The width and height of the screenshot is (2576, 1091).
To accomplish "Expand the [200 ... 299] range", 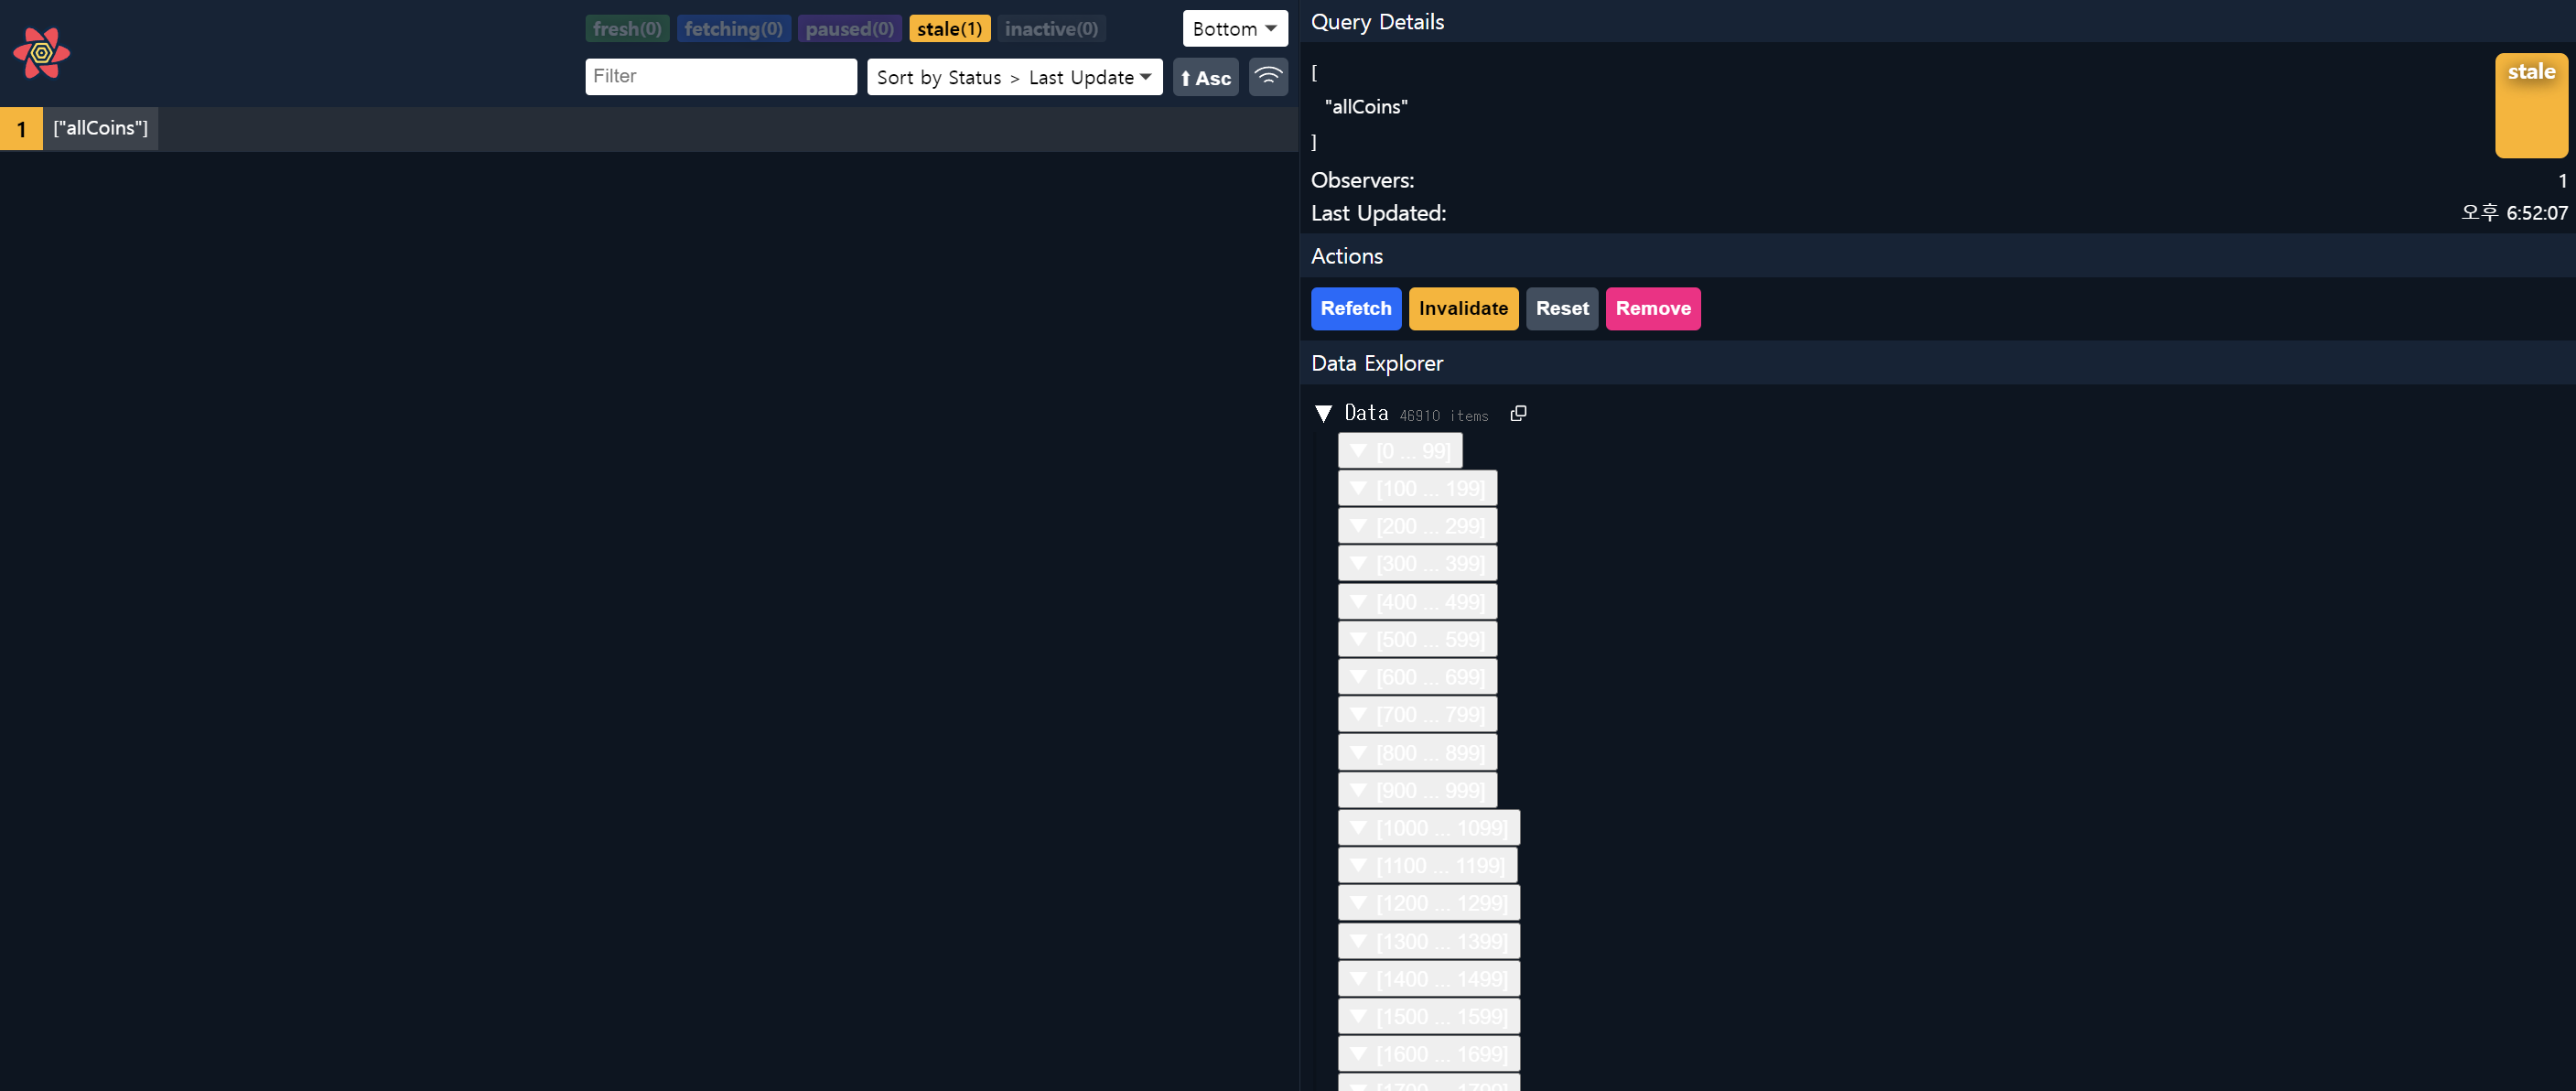I will point(1417,526).
